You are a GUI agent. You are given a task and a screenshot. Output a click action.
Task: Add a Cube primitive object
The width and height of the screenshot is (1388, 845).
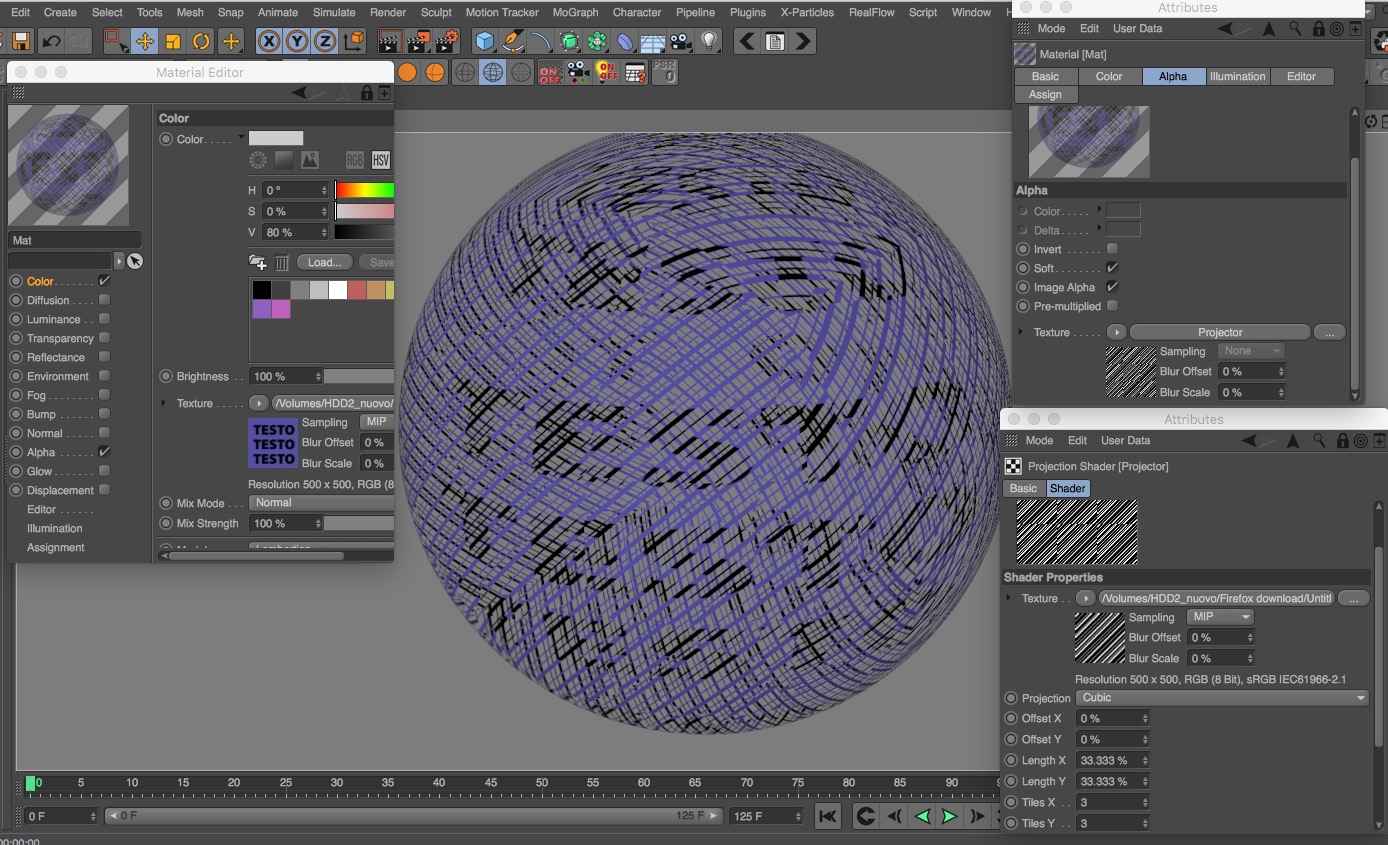tap(485, 41)
